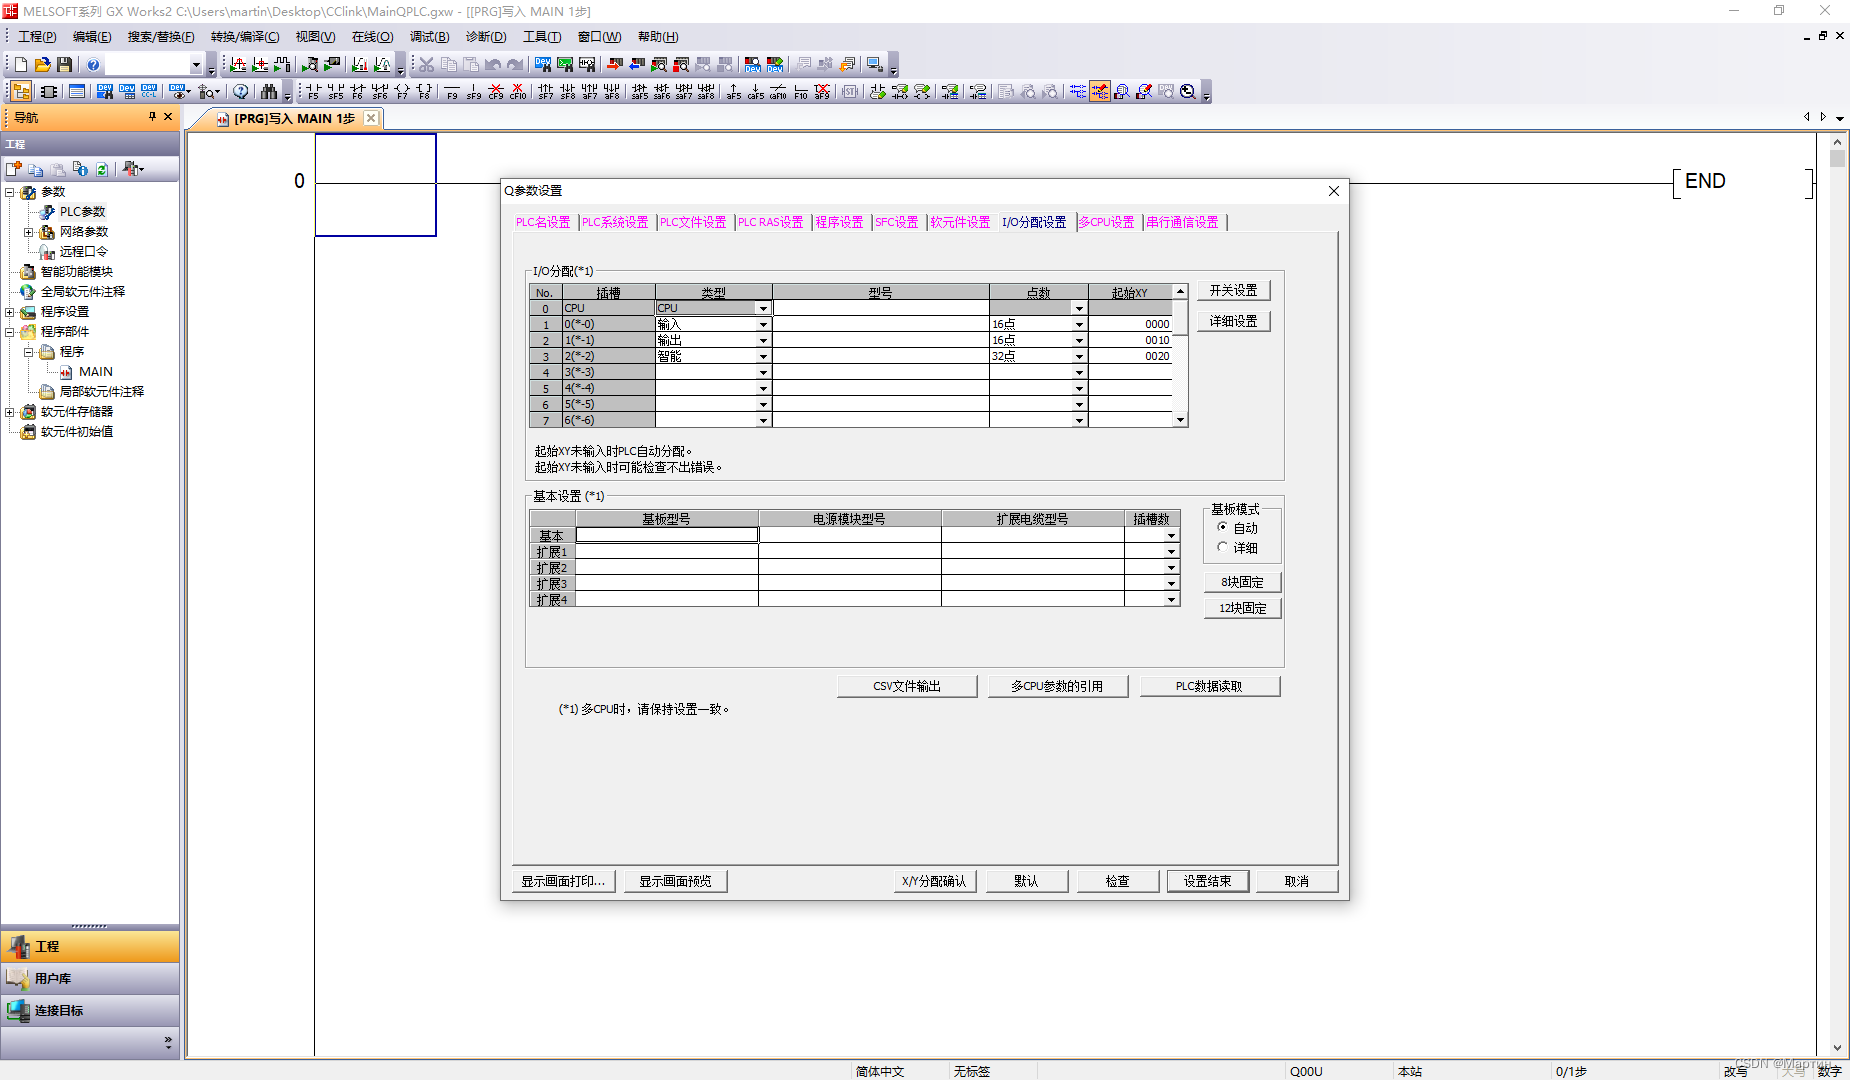This screenshot has width=1850, height=1080.
Task: Select the 自动 base mode radio button
Action: point(1222,527)
